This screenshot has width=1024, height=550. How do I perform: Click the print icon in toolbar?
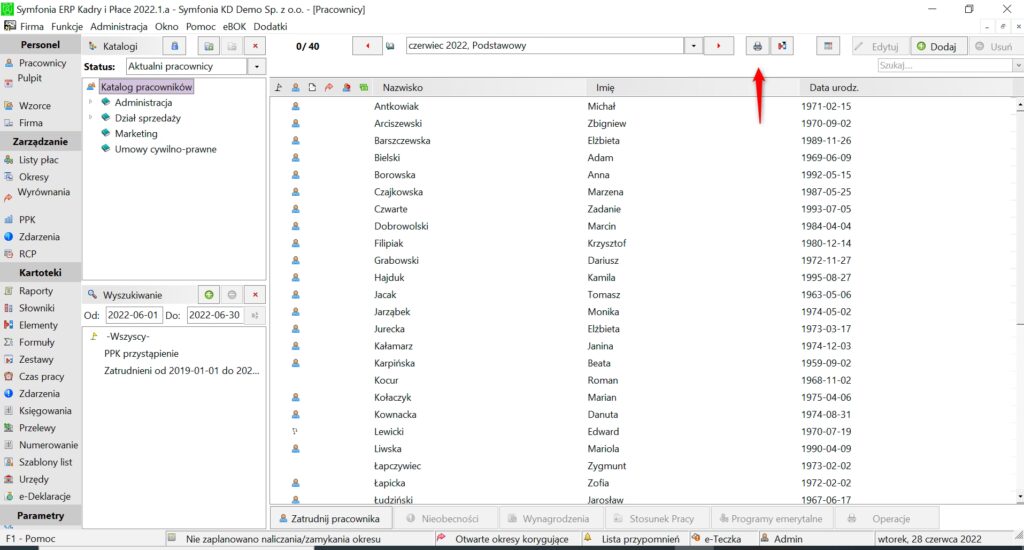point(757,46)
